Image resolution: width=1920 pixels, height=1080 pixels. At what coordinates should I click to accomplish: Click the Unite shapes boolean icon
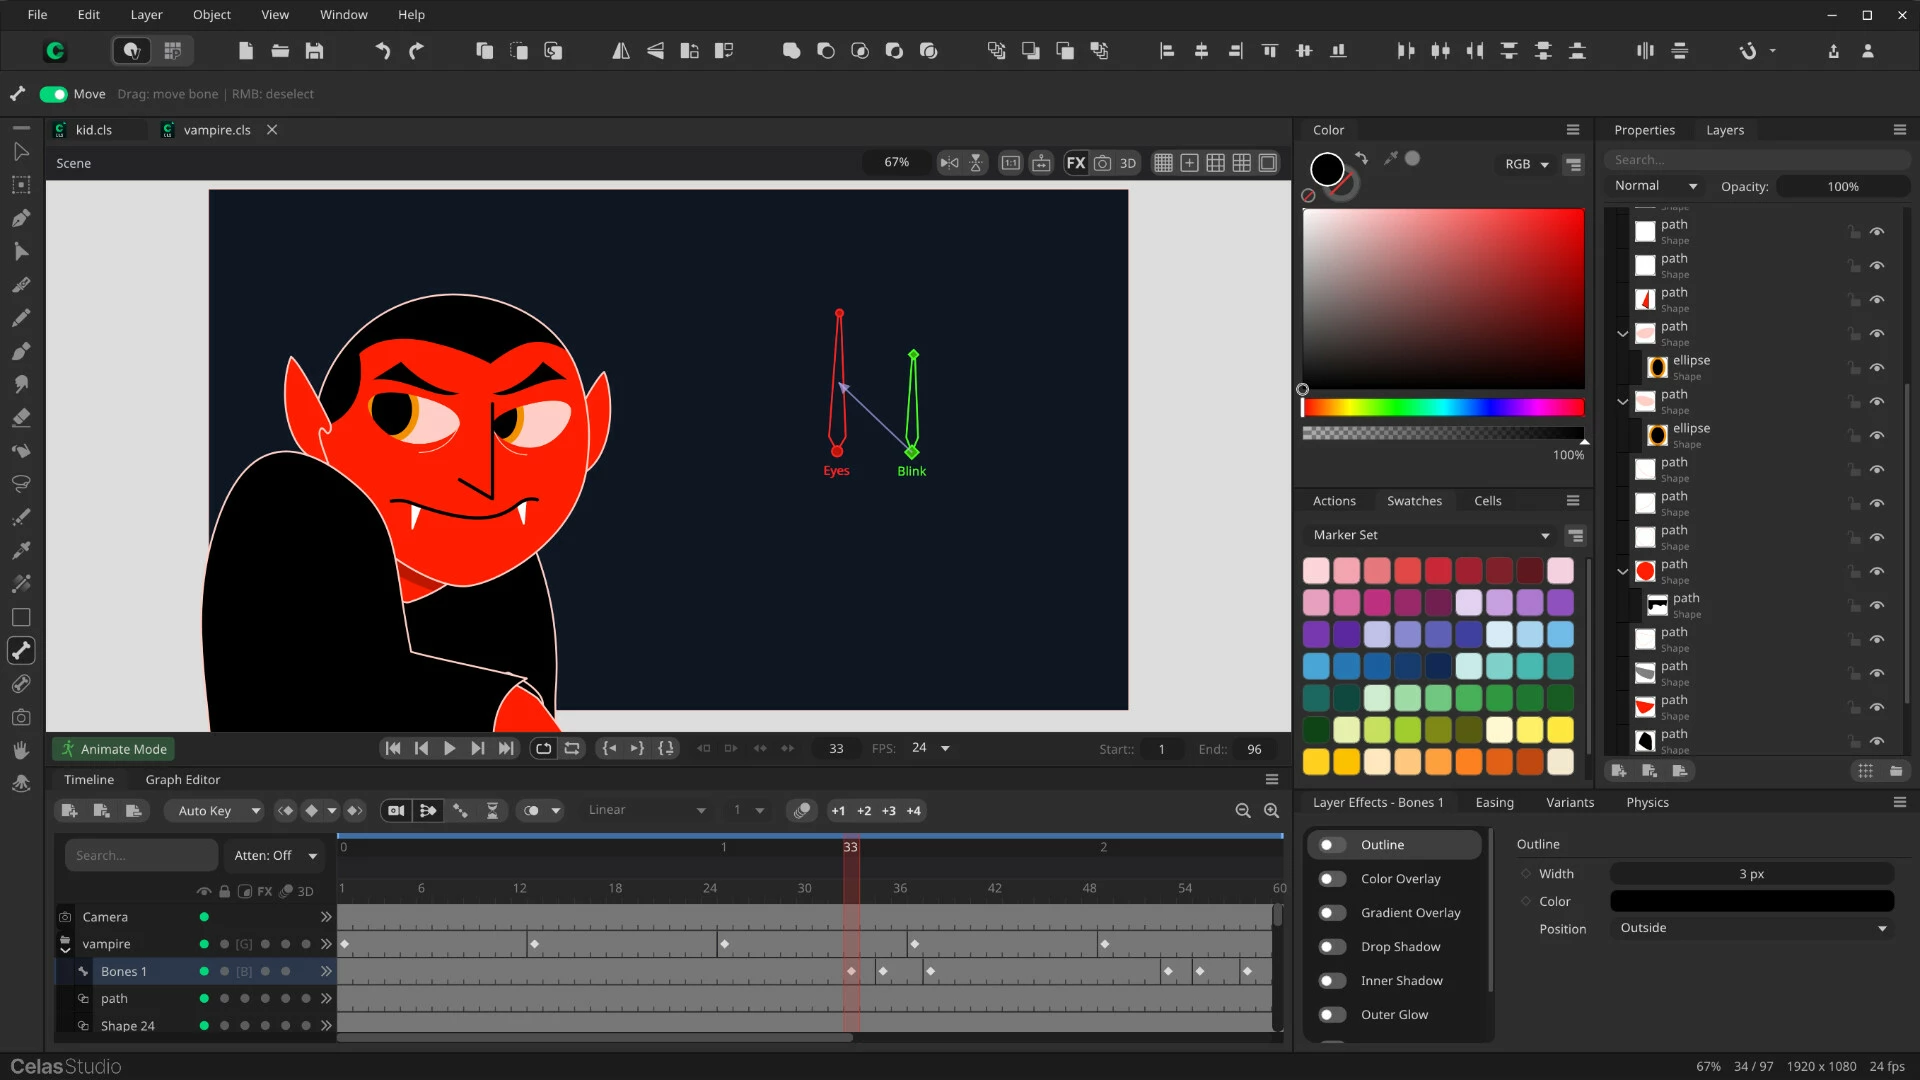click(791, 51)
